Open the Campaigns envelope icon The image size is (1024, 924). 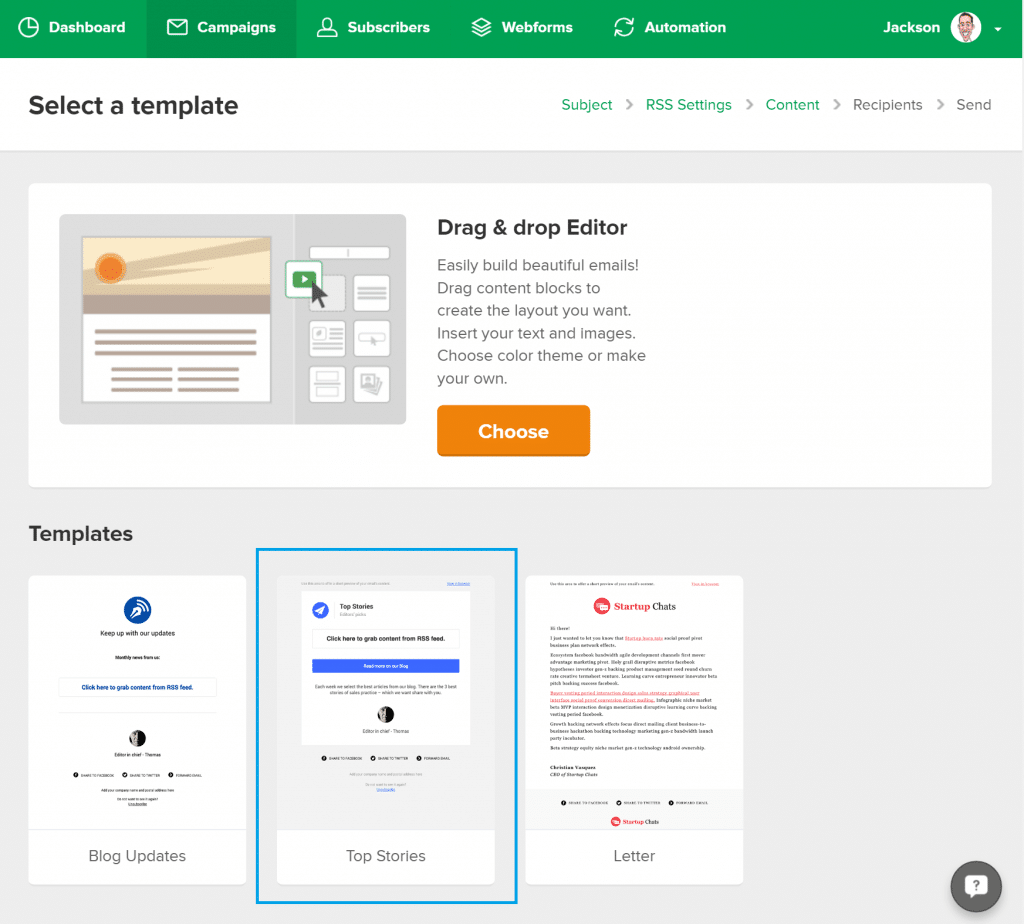click(177, 27)
